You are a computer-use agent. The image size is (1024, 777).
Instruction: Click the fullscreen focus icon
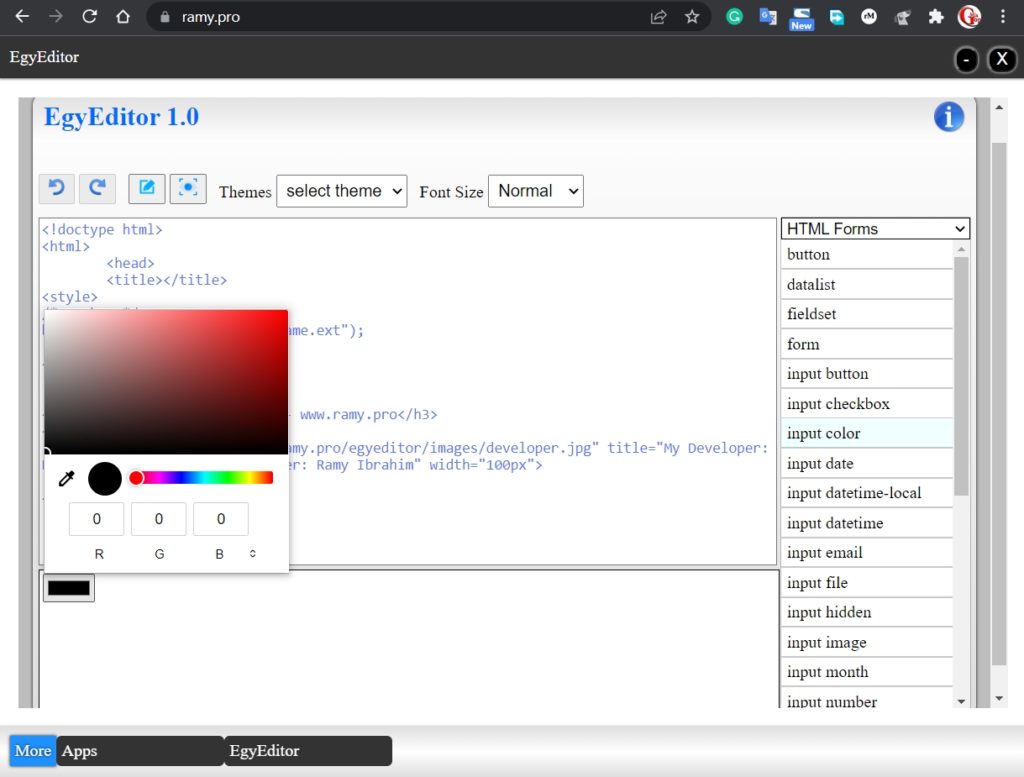(x=188, y=188)
